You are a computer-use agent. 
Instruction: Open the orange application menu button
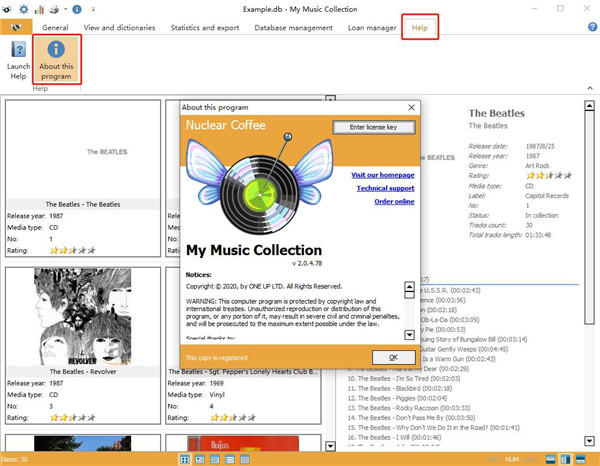tap(16, 27)
